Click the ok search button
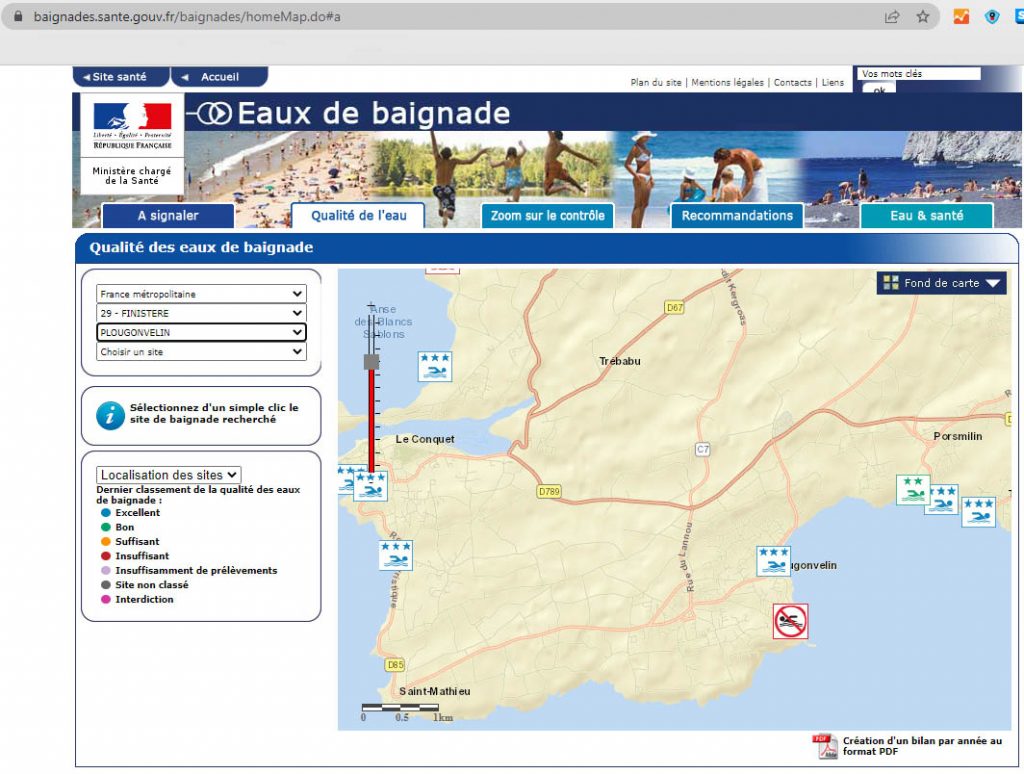1024x774 pixels. (x=879, y=89)
